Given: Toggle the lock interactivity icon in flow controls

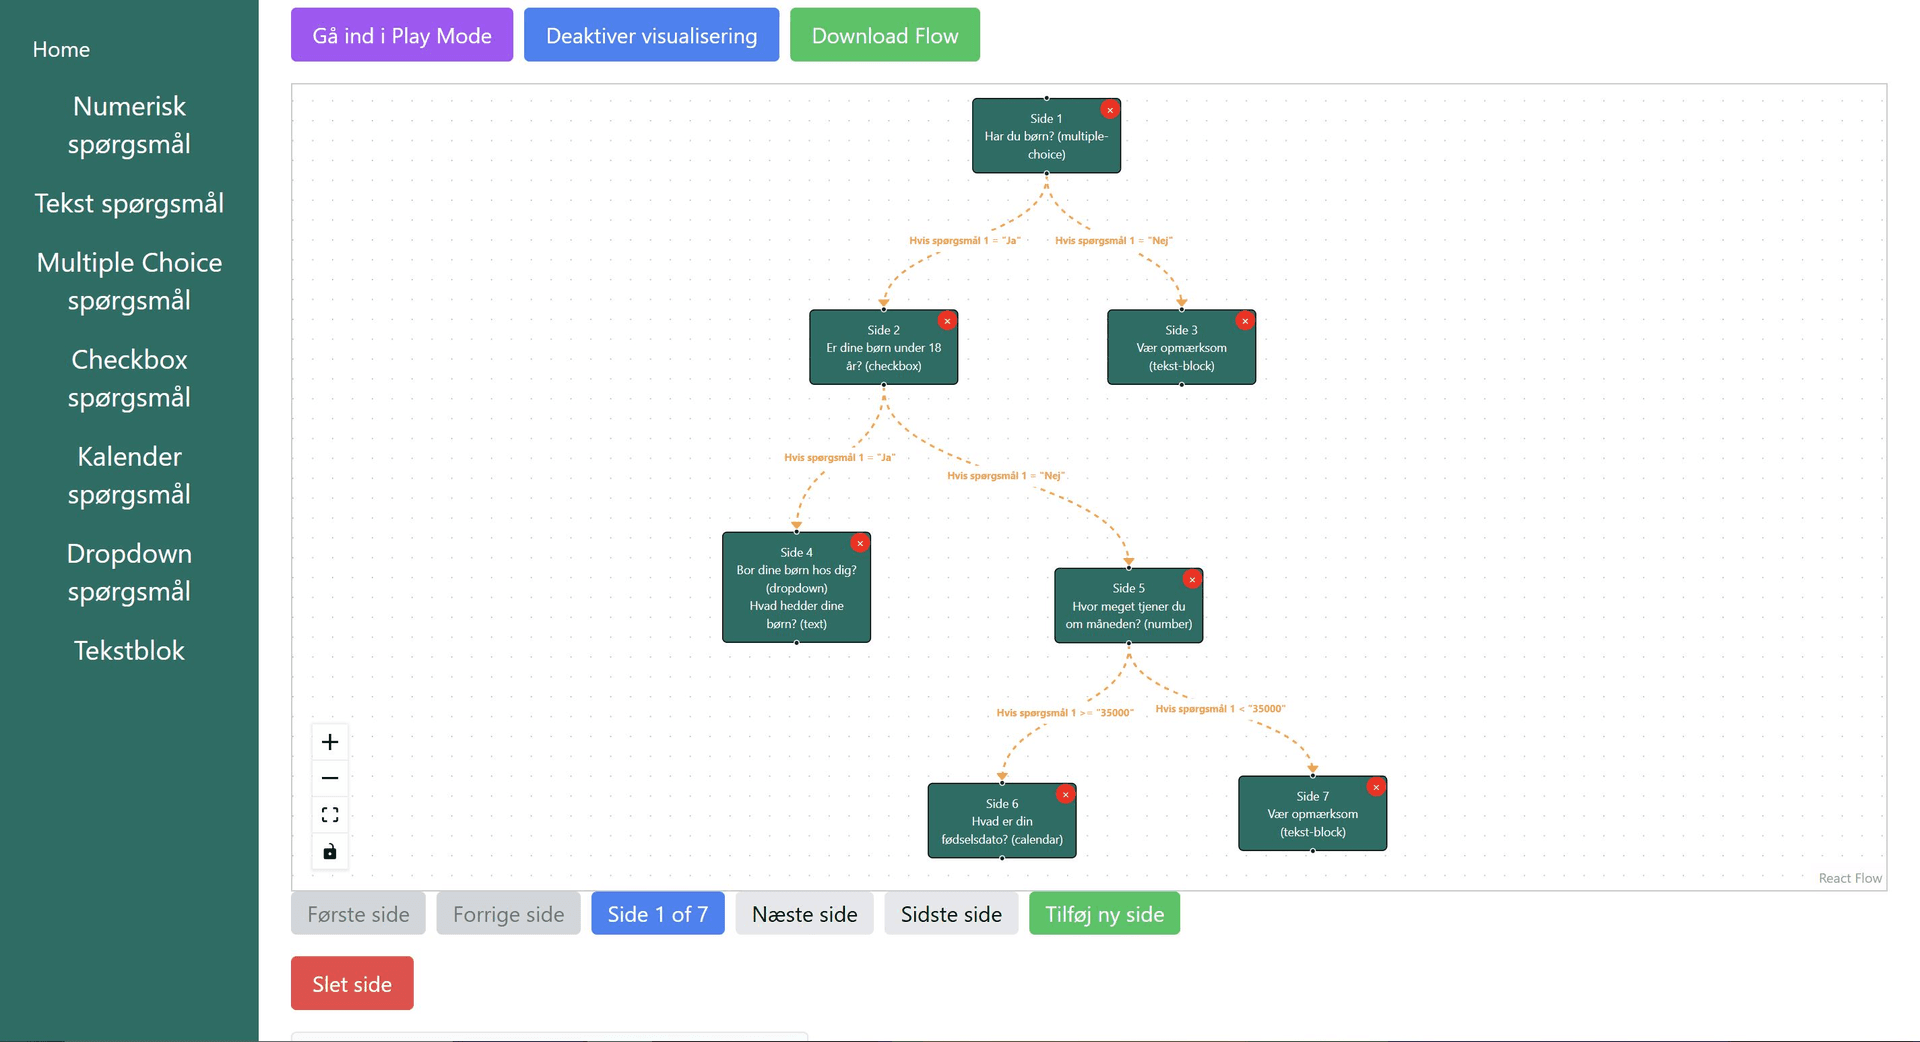Looking at the screenshot, I should tap(329, 851).
